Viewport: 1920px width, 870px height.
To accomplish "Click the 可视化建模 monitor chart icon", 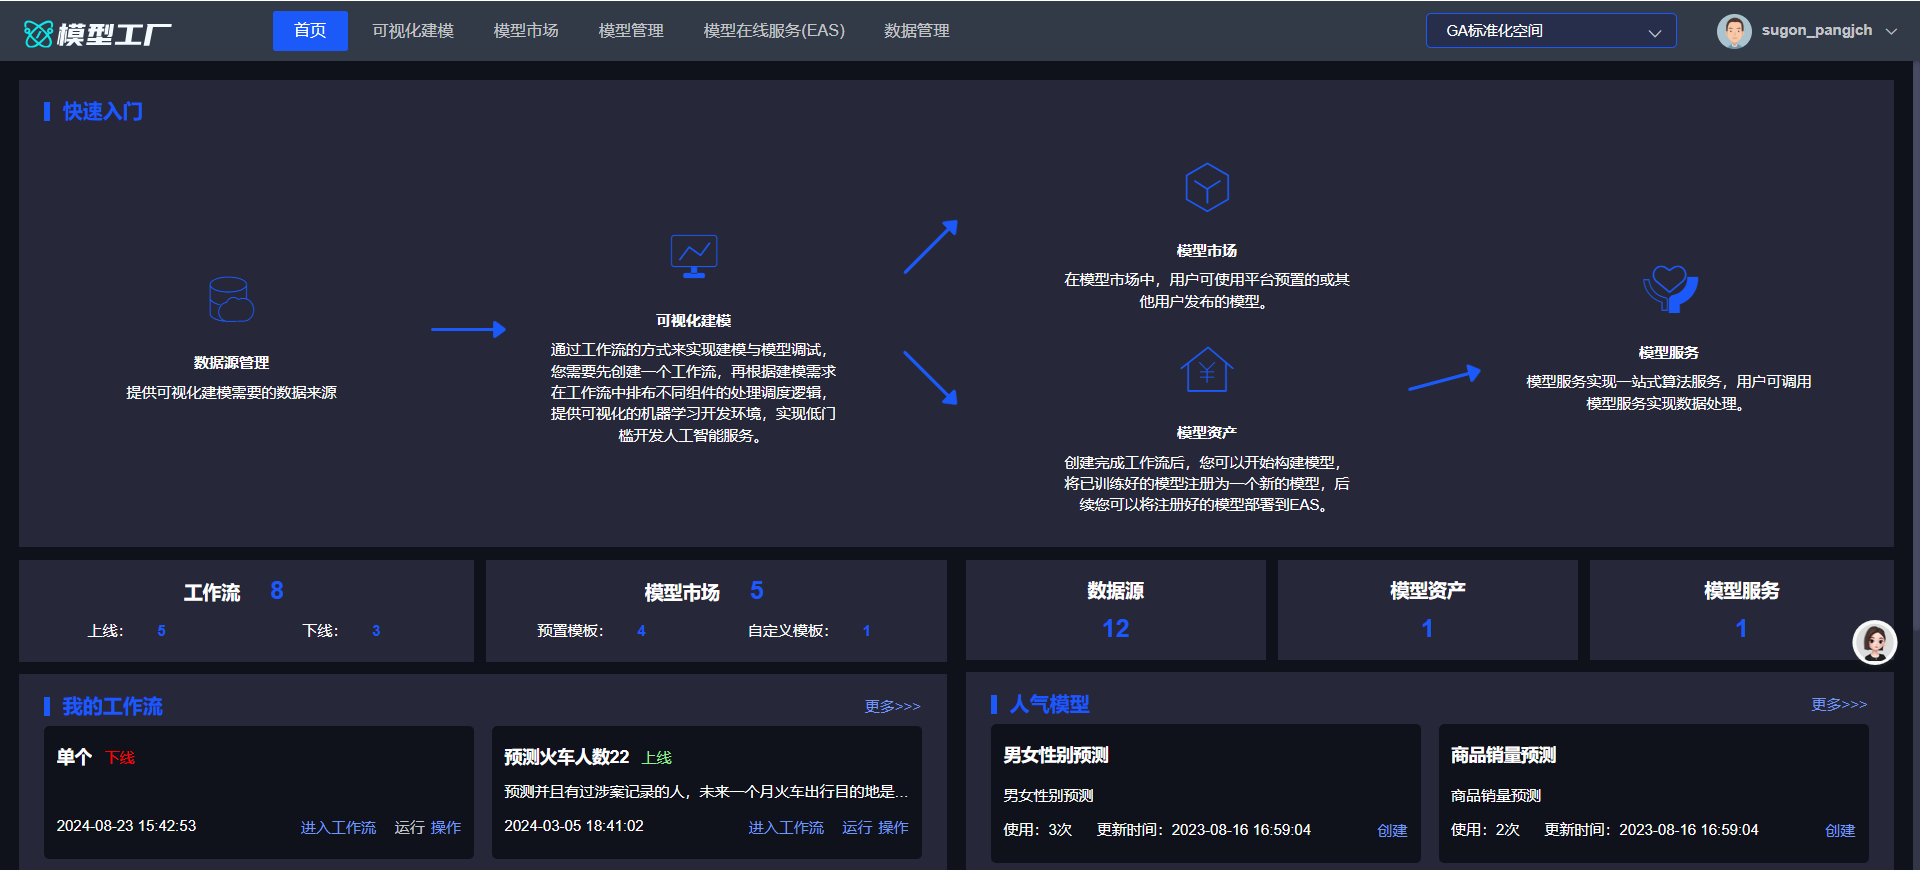I will tap(693, 256).
